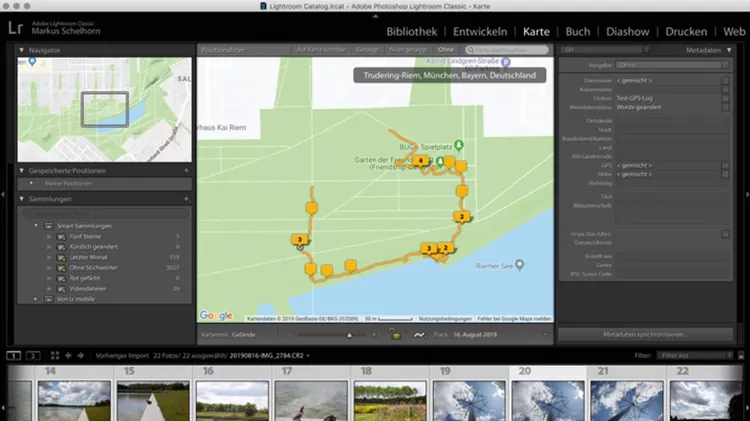Collapse the Navigator panel triangle

coord(22,50)
